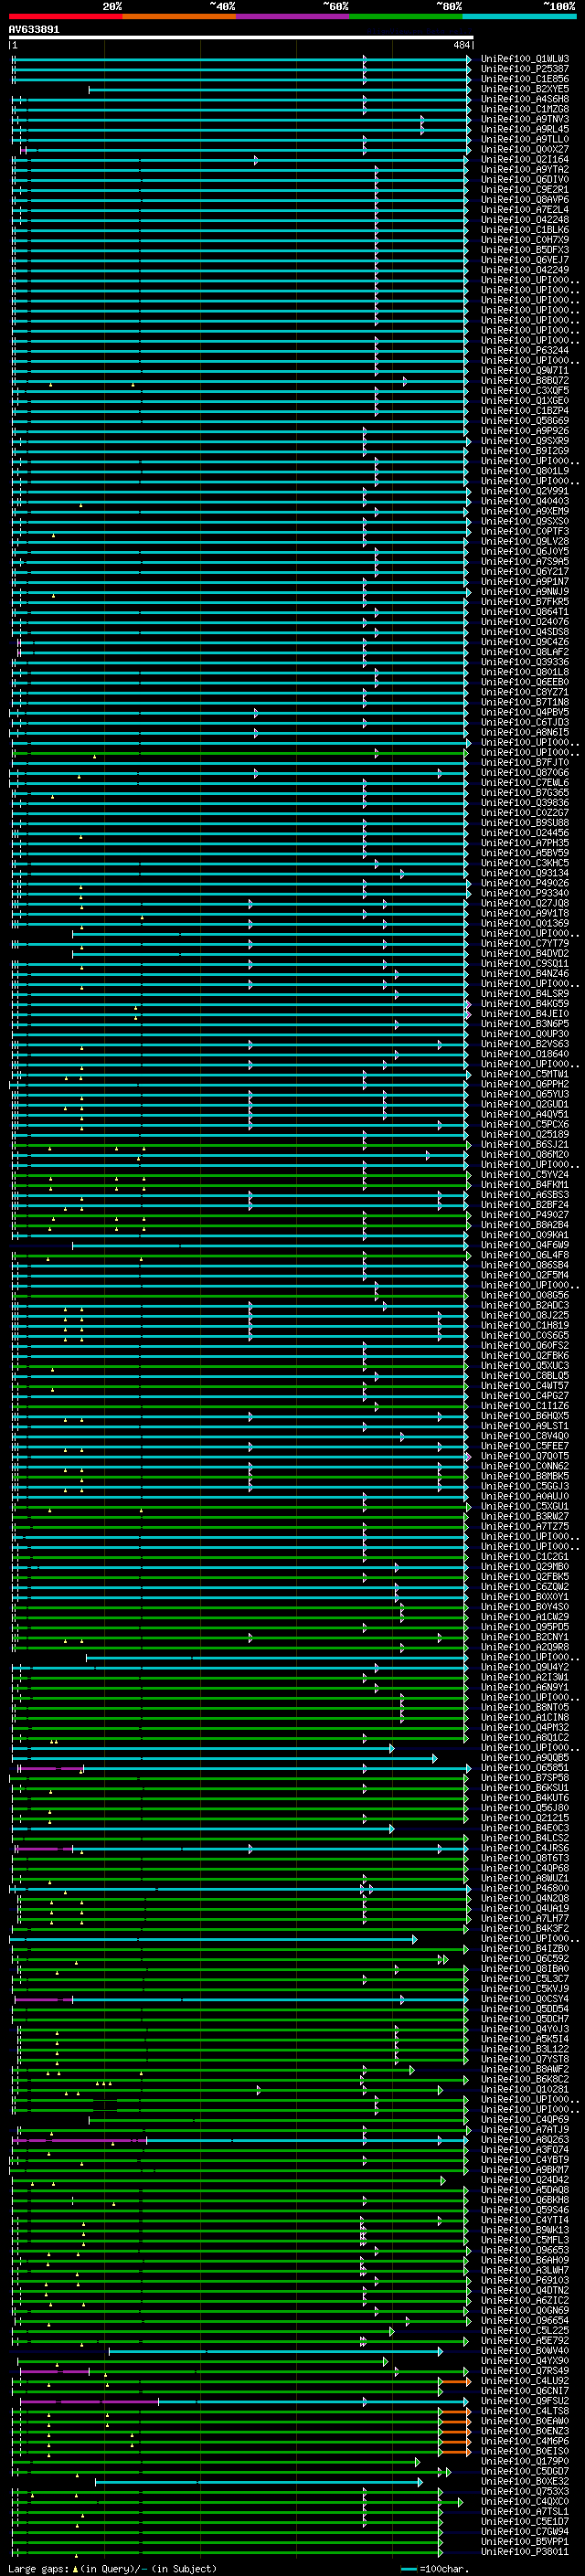Select UniRef100_C4LU92 label

(525, 2381)
